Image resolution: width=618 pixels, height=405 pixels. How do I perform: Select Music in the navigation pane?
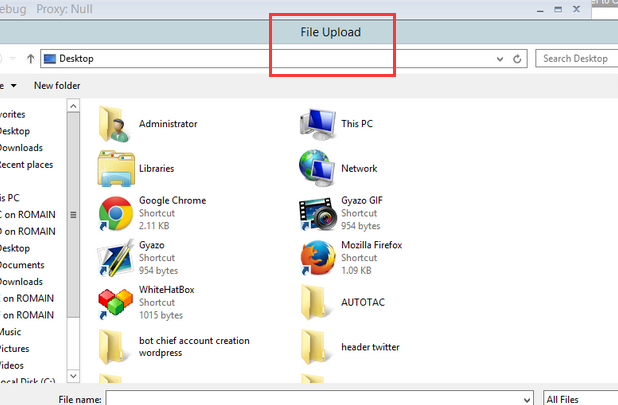pyautogui.click(x=10, y=332)
